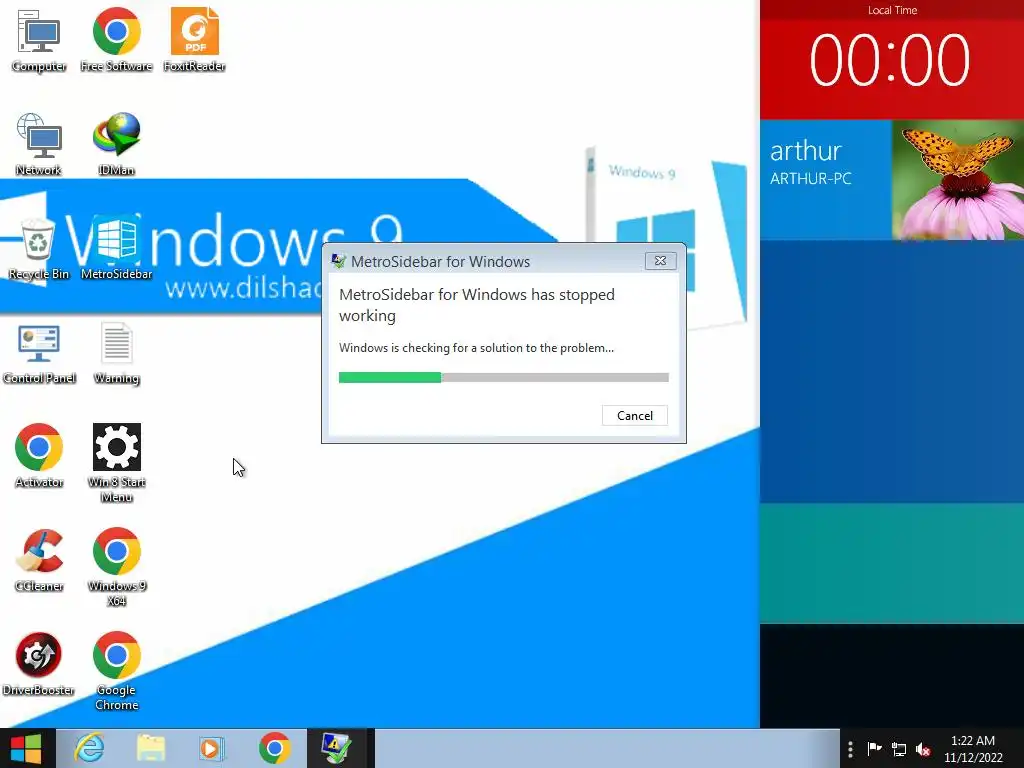This screenshot has width=1024, height=768.
Task: Click the MetroSidebar dialog title icon
Action: tap(338, 261)
